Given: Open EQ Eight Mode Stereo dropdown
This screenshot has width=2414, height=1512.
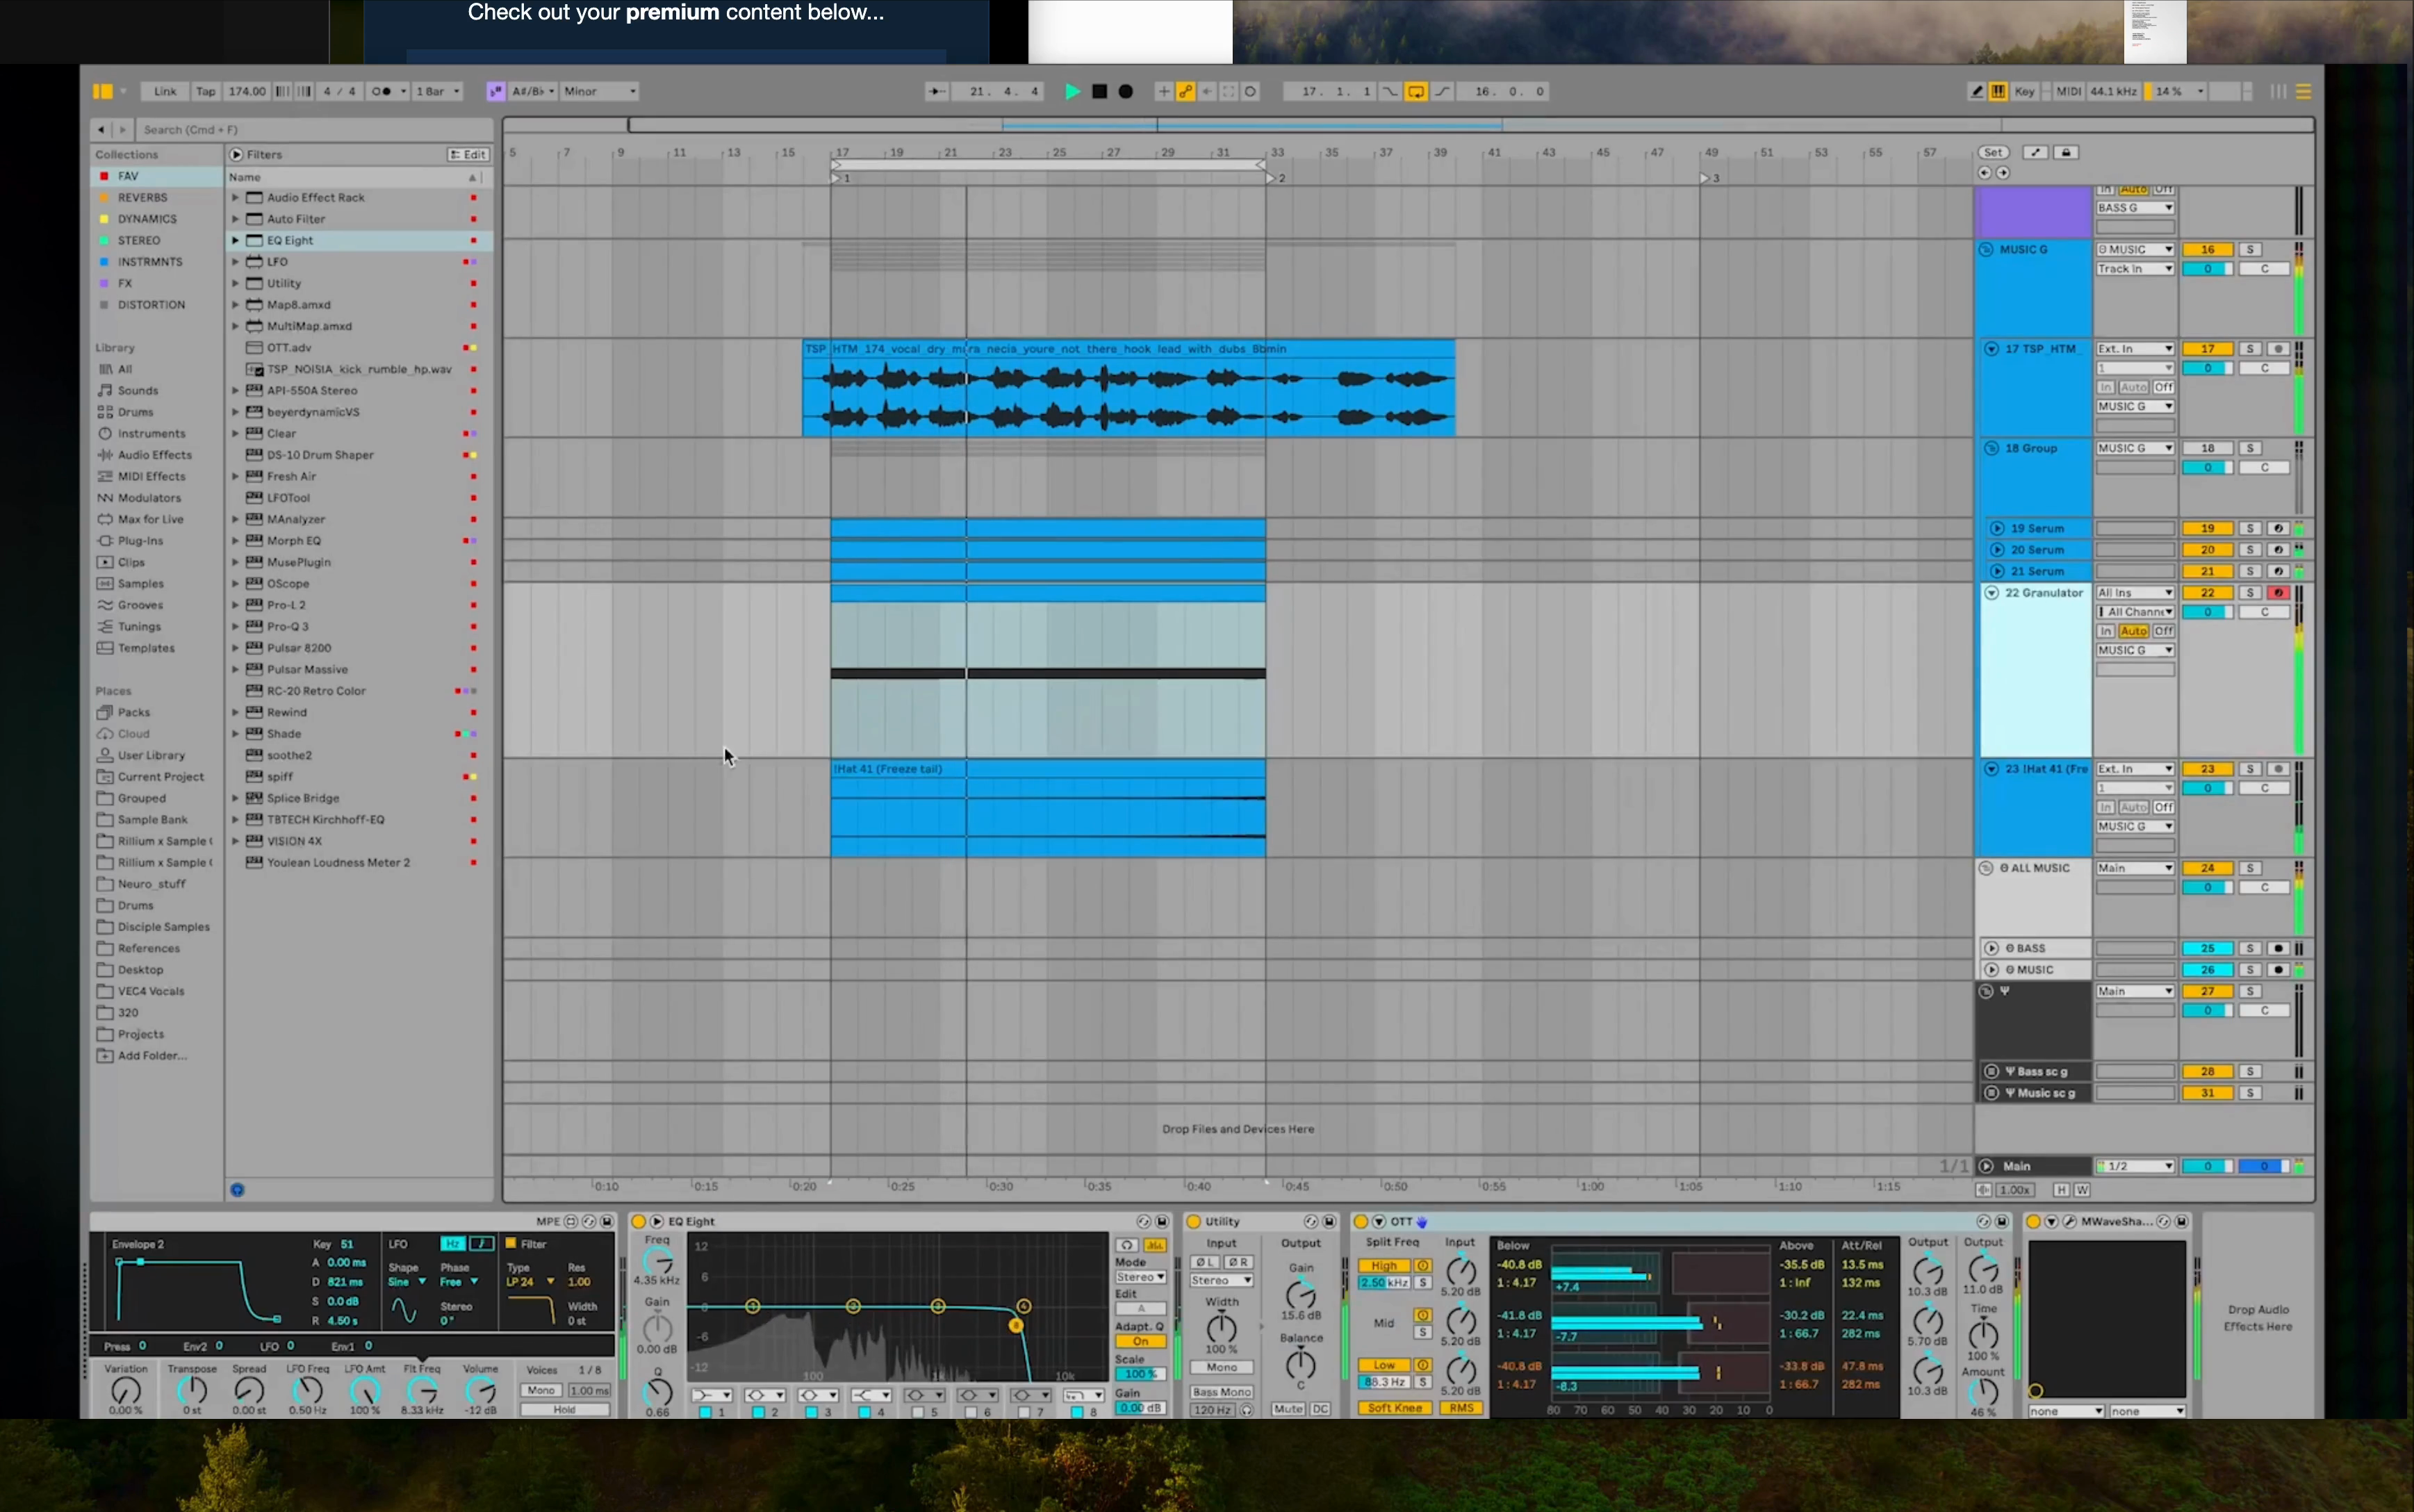Looking at the screenshot, I should [x=1140, y=1277].
